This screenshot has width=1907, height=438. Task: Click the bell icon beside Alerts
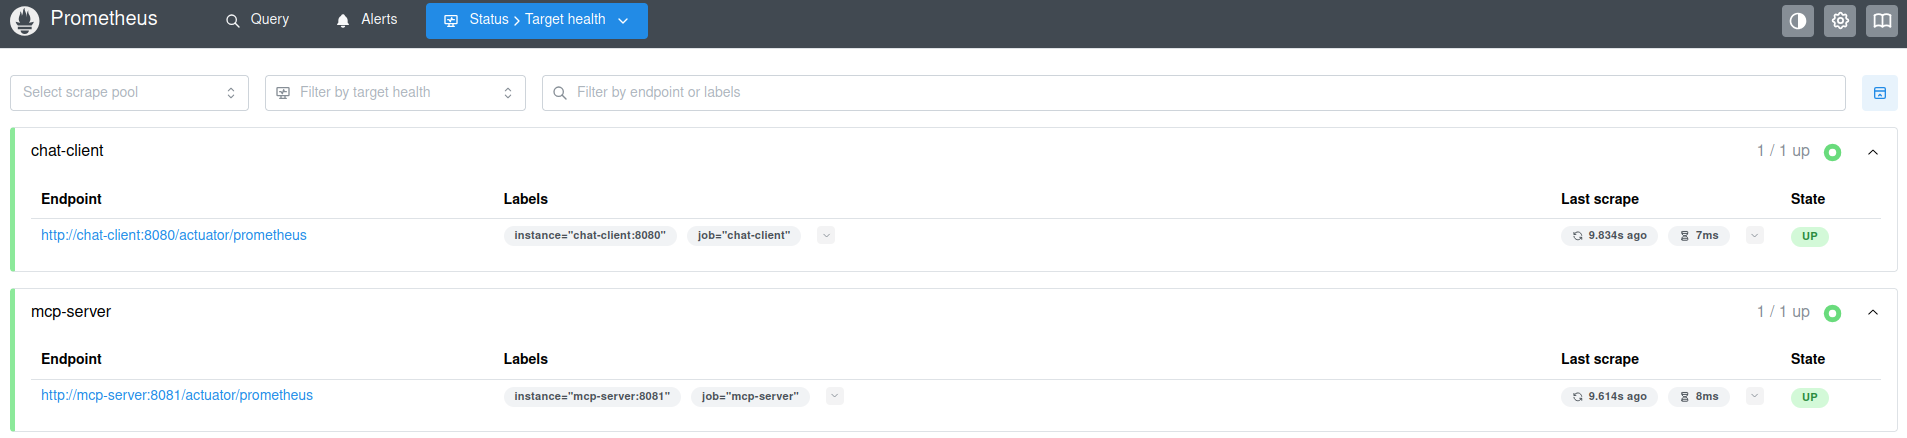coord(343,21)
